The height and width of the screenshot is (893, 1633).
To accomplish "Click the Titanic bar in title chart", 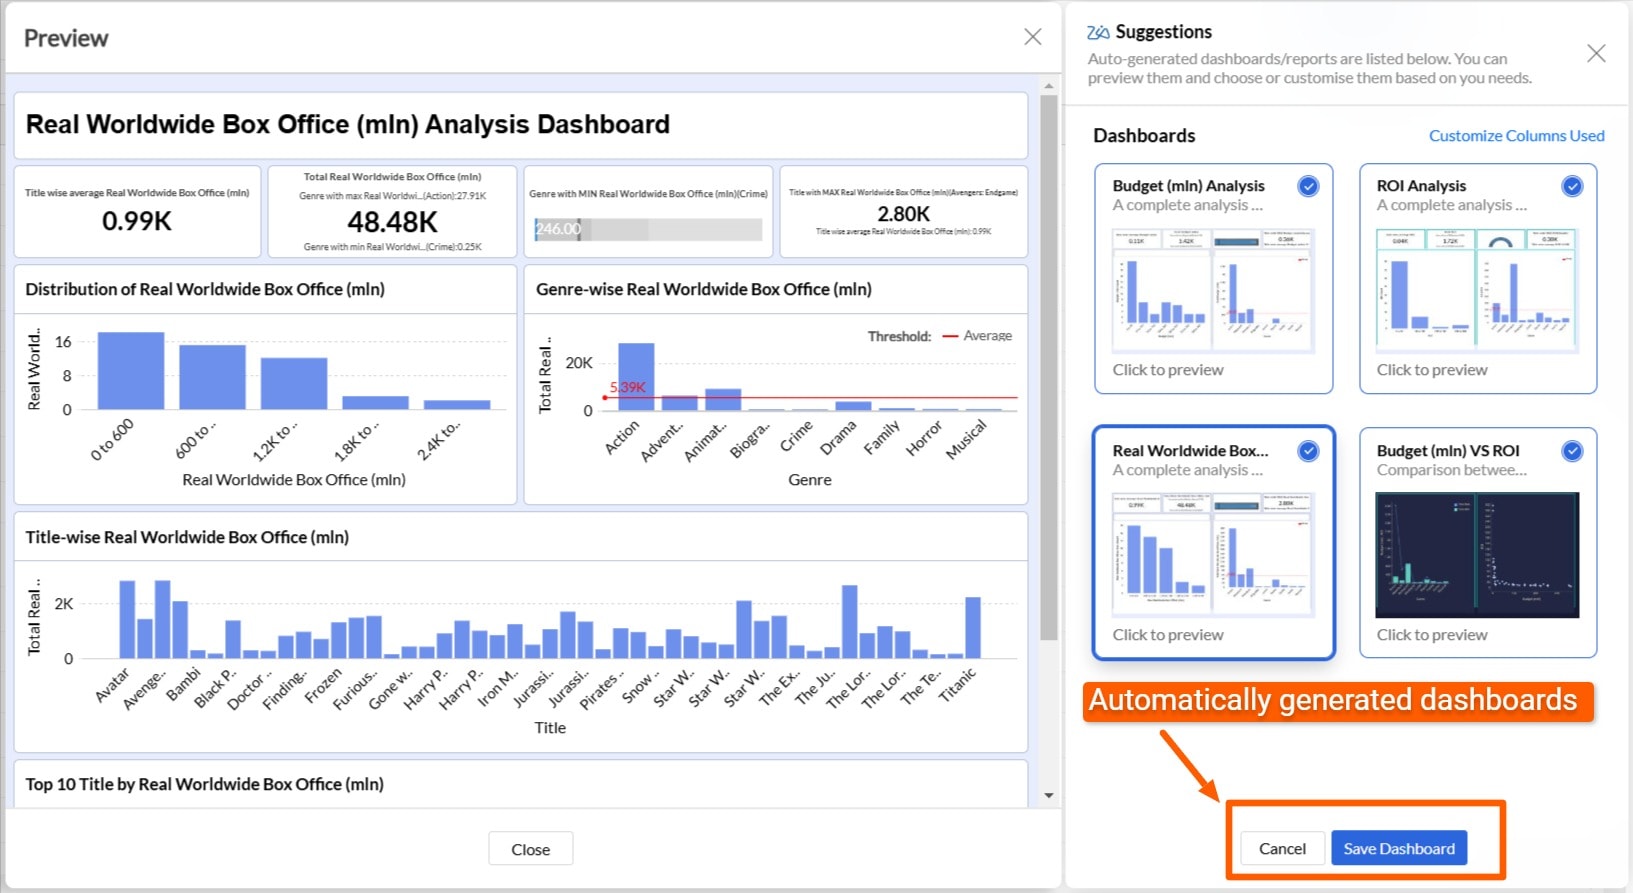I will click(x=972, y=627).
